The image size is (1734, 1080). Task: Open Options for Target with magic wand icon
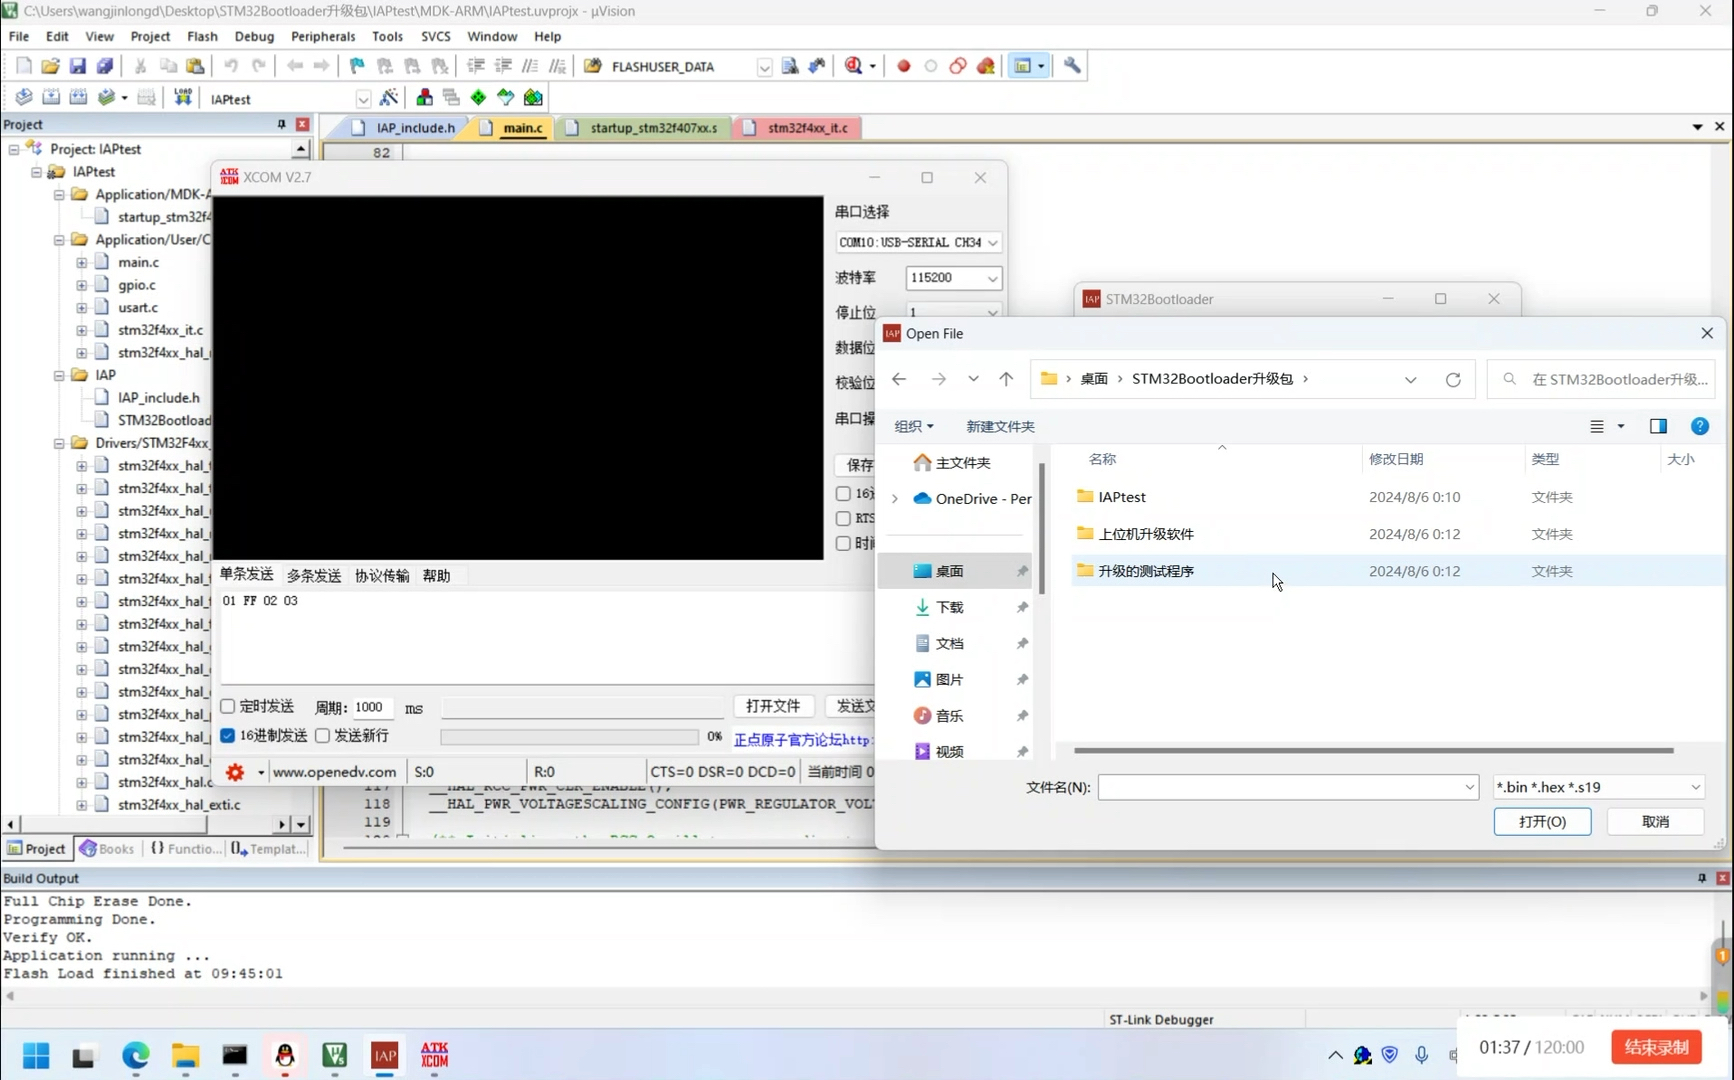click(390, 97)
